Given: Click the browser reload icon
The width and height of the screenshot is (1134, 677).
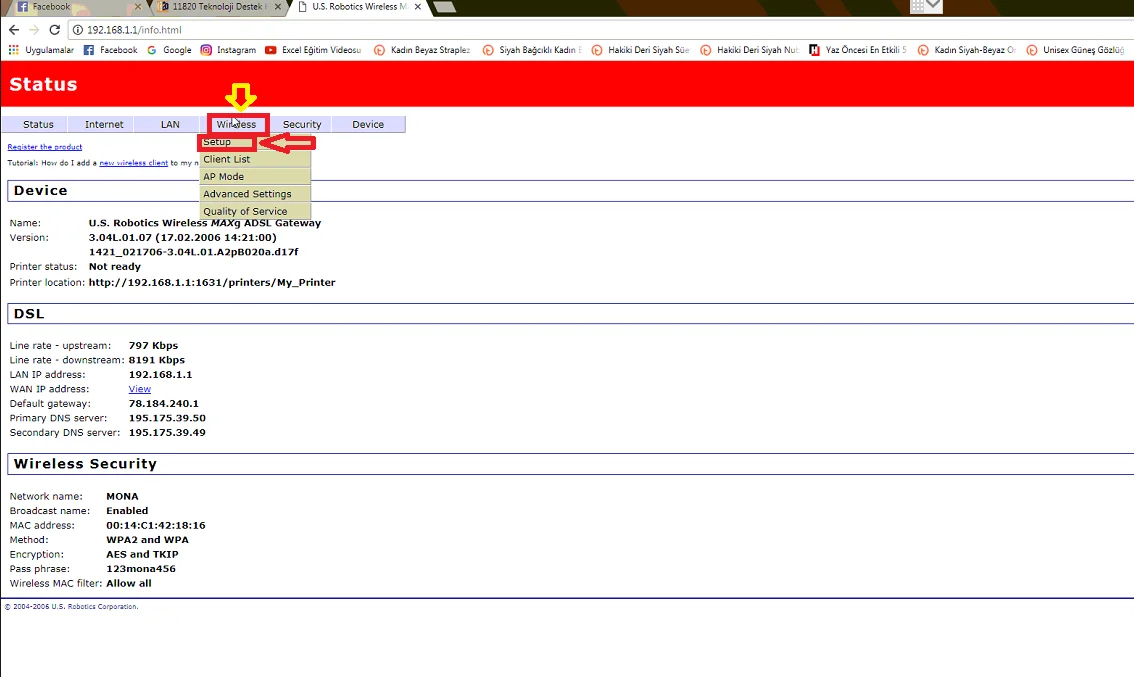Looking at the screenshot, I should [x=54, y=30].
